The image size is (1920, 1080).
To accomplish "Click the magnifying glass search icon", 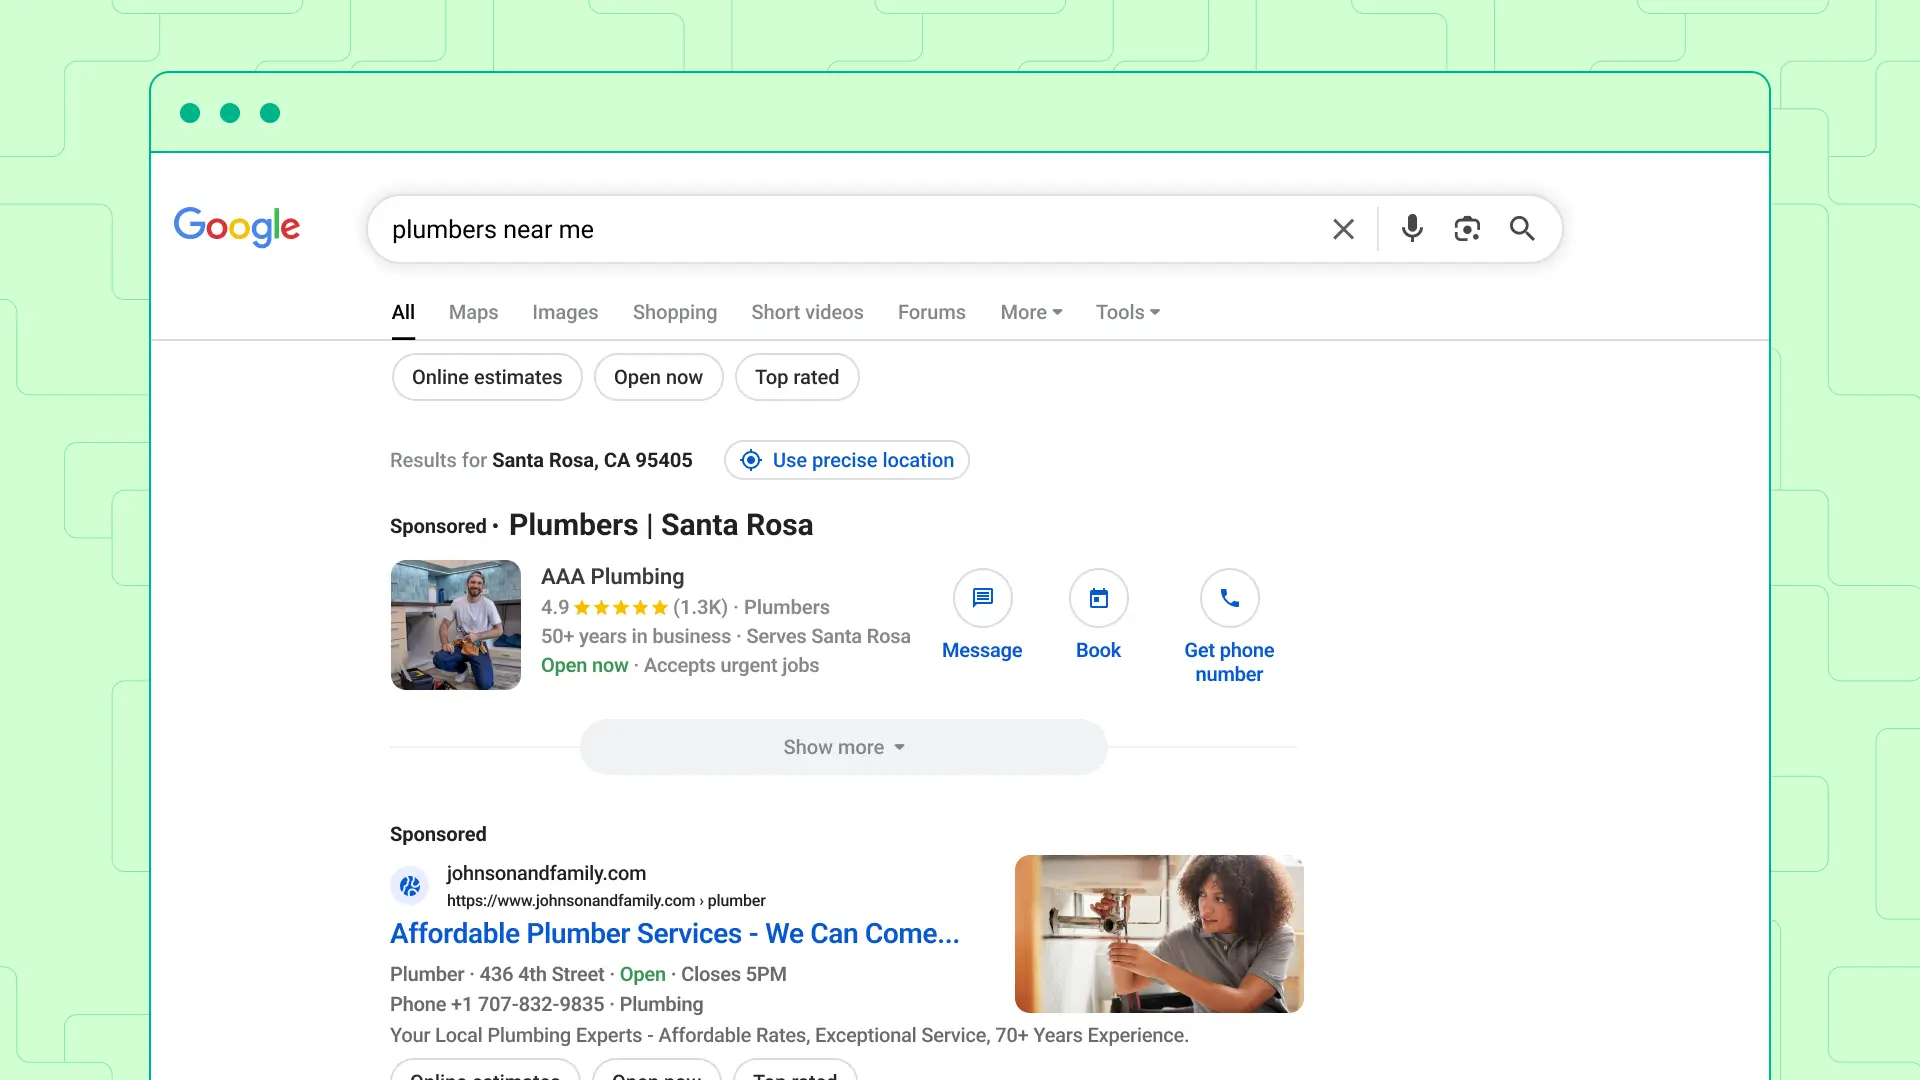I will tap(1522, 229).
